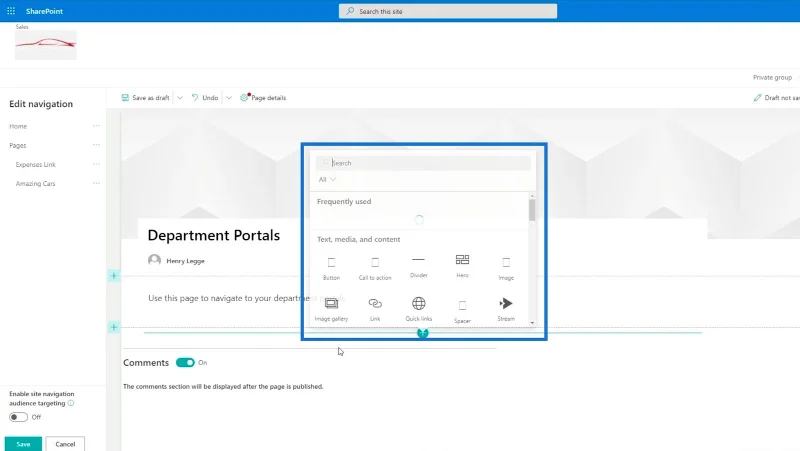The image size is (800, 451).
Task: Add the Image web part
Action: [506, 268]
